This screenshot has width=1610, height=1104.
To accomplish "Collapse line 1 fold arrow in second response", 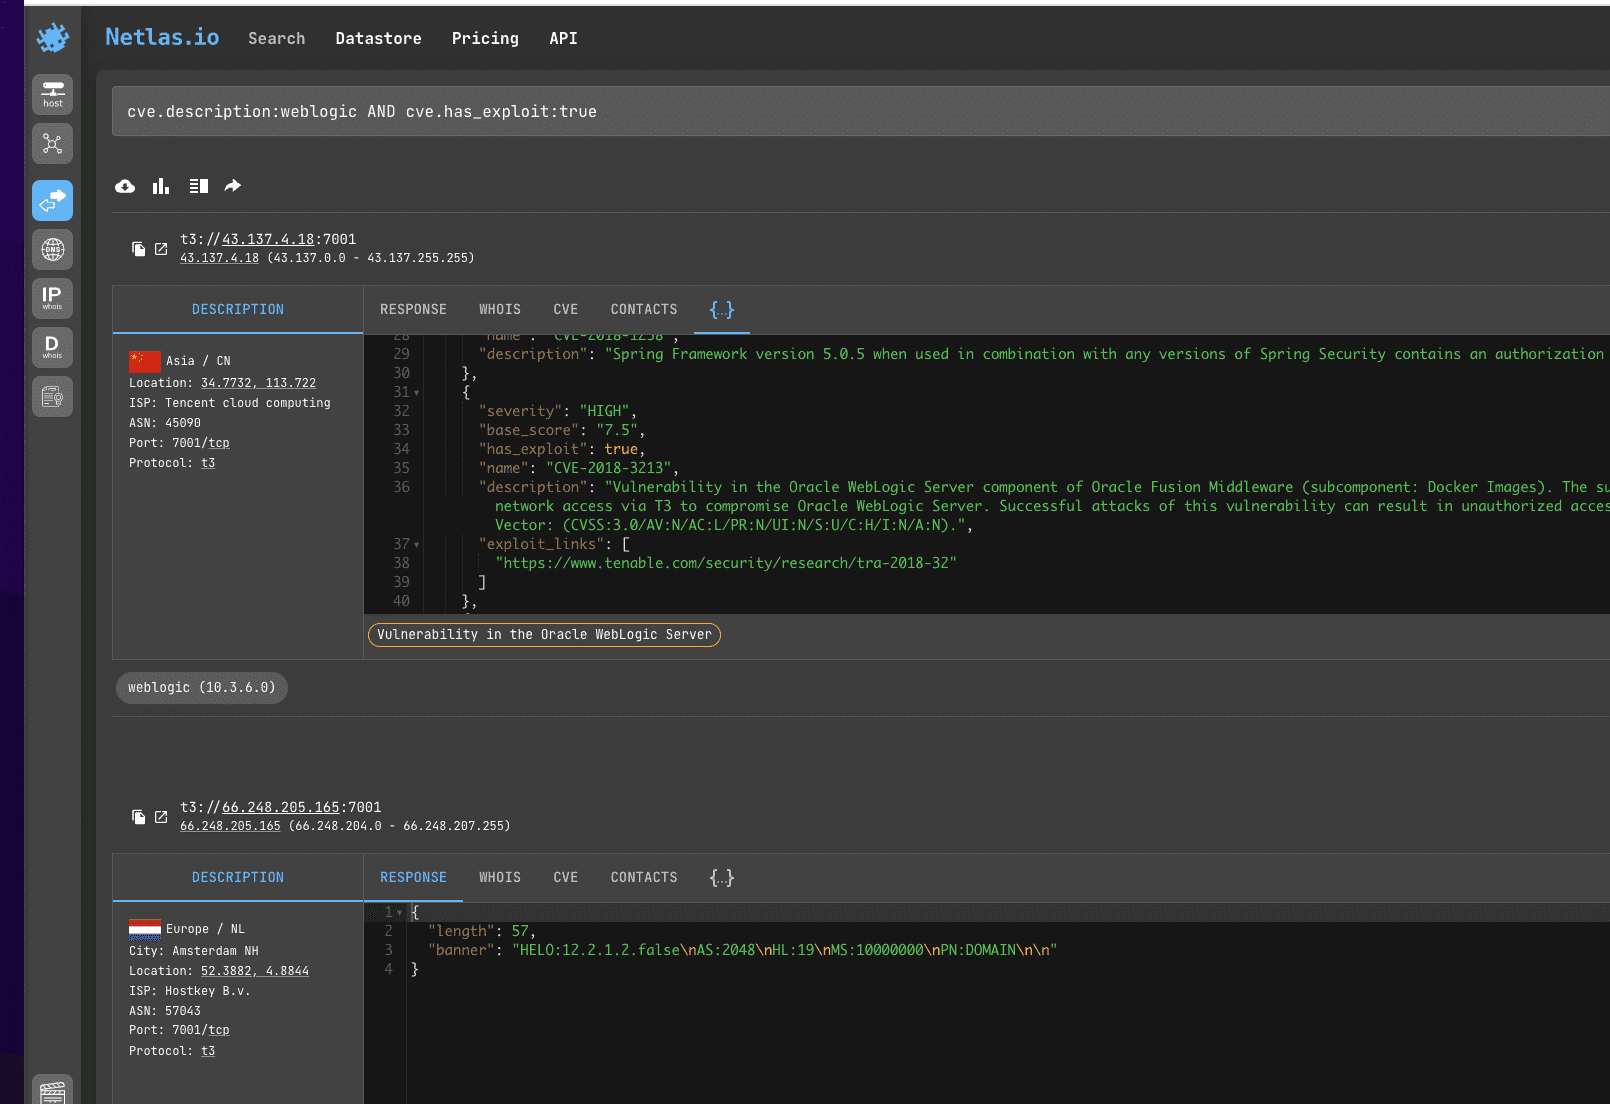I will 400,913.
